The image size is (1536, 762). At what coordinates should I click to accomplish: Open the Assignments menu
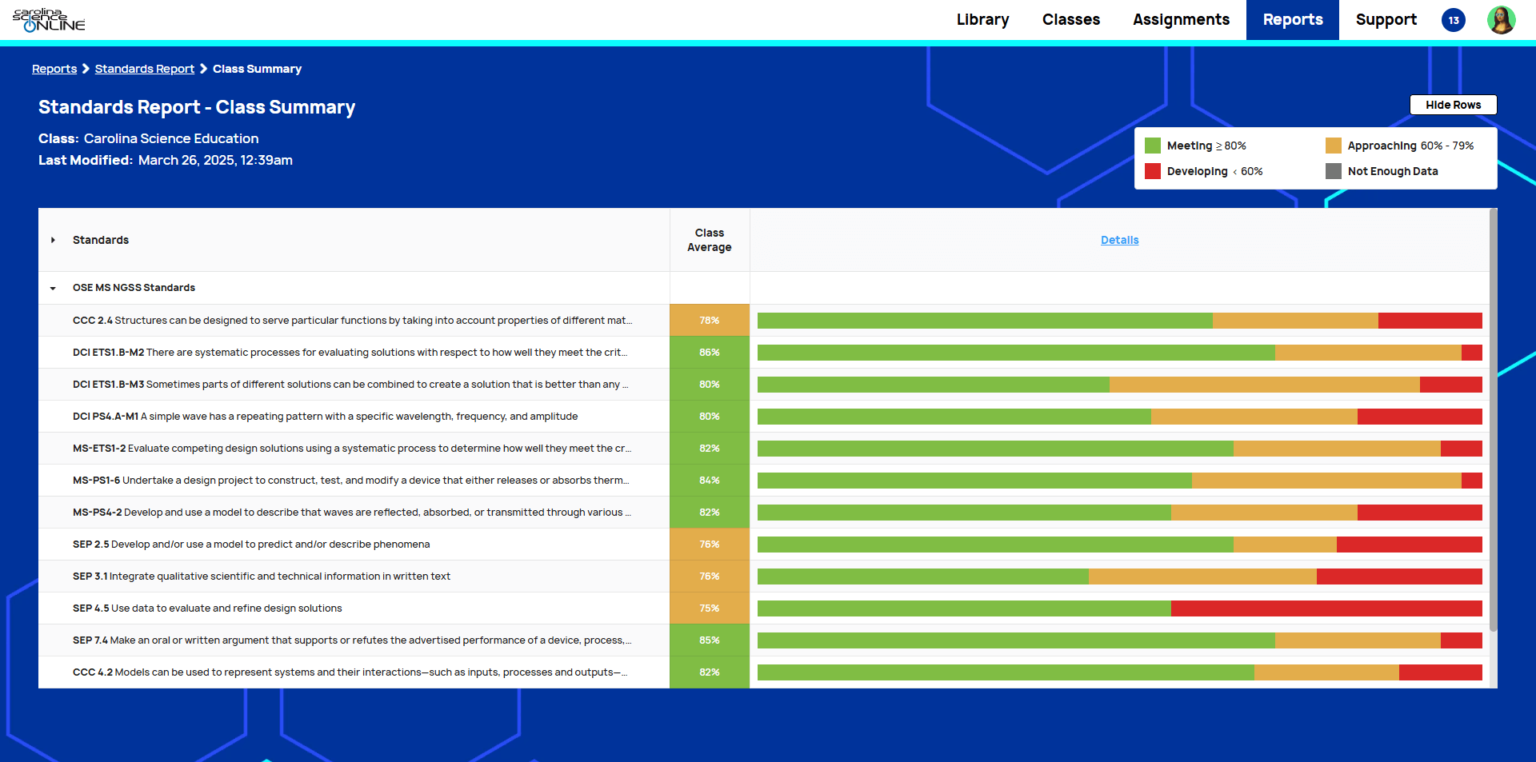point(1180,20)
